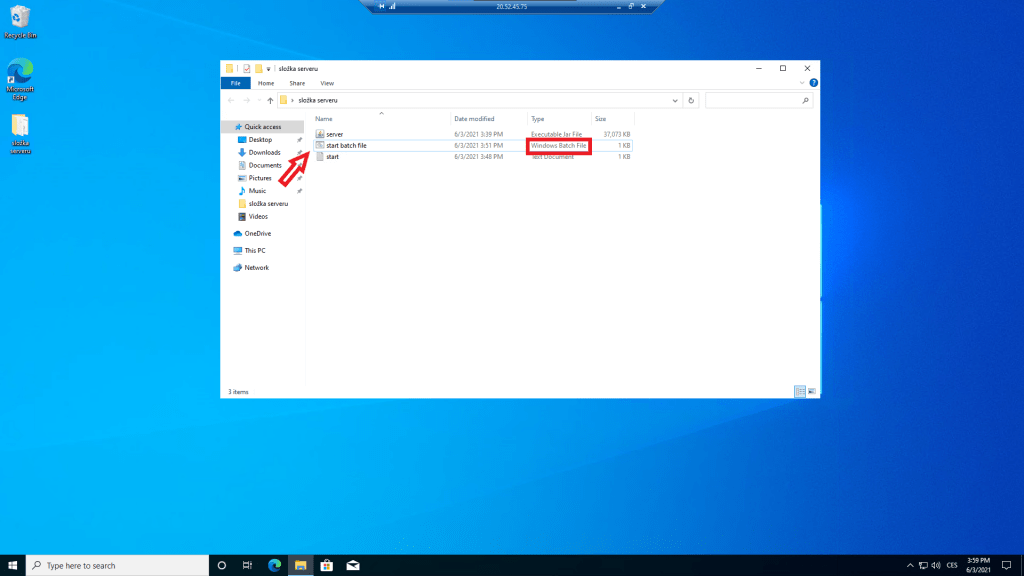Open Microsoft Store from the taskbar

(x=326, y=565)
